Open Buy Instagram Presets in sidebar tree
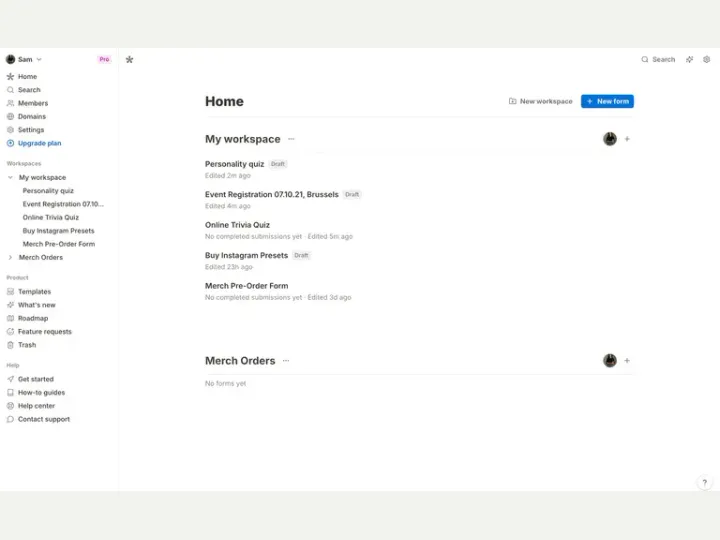 [58, 231]
